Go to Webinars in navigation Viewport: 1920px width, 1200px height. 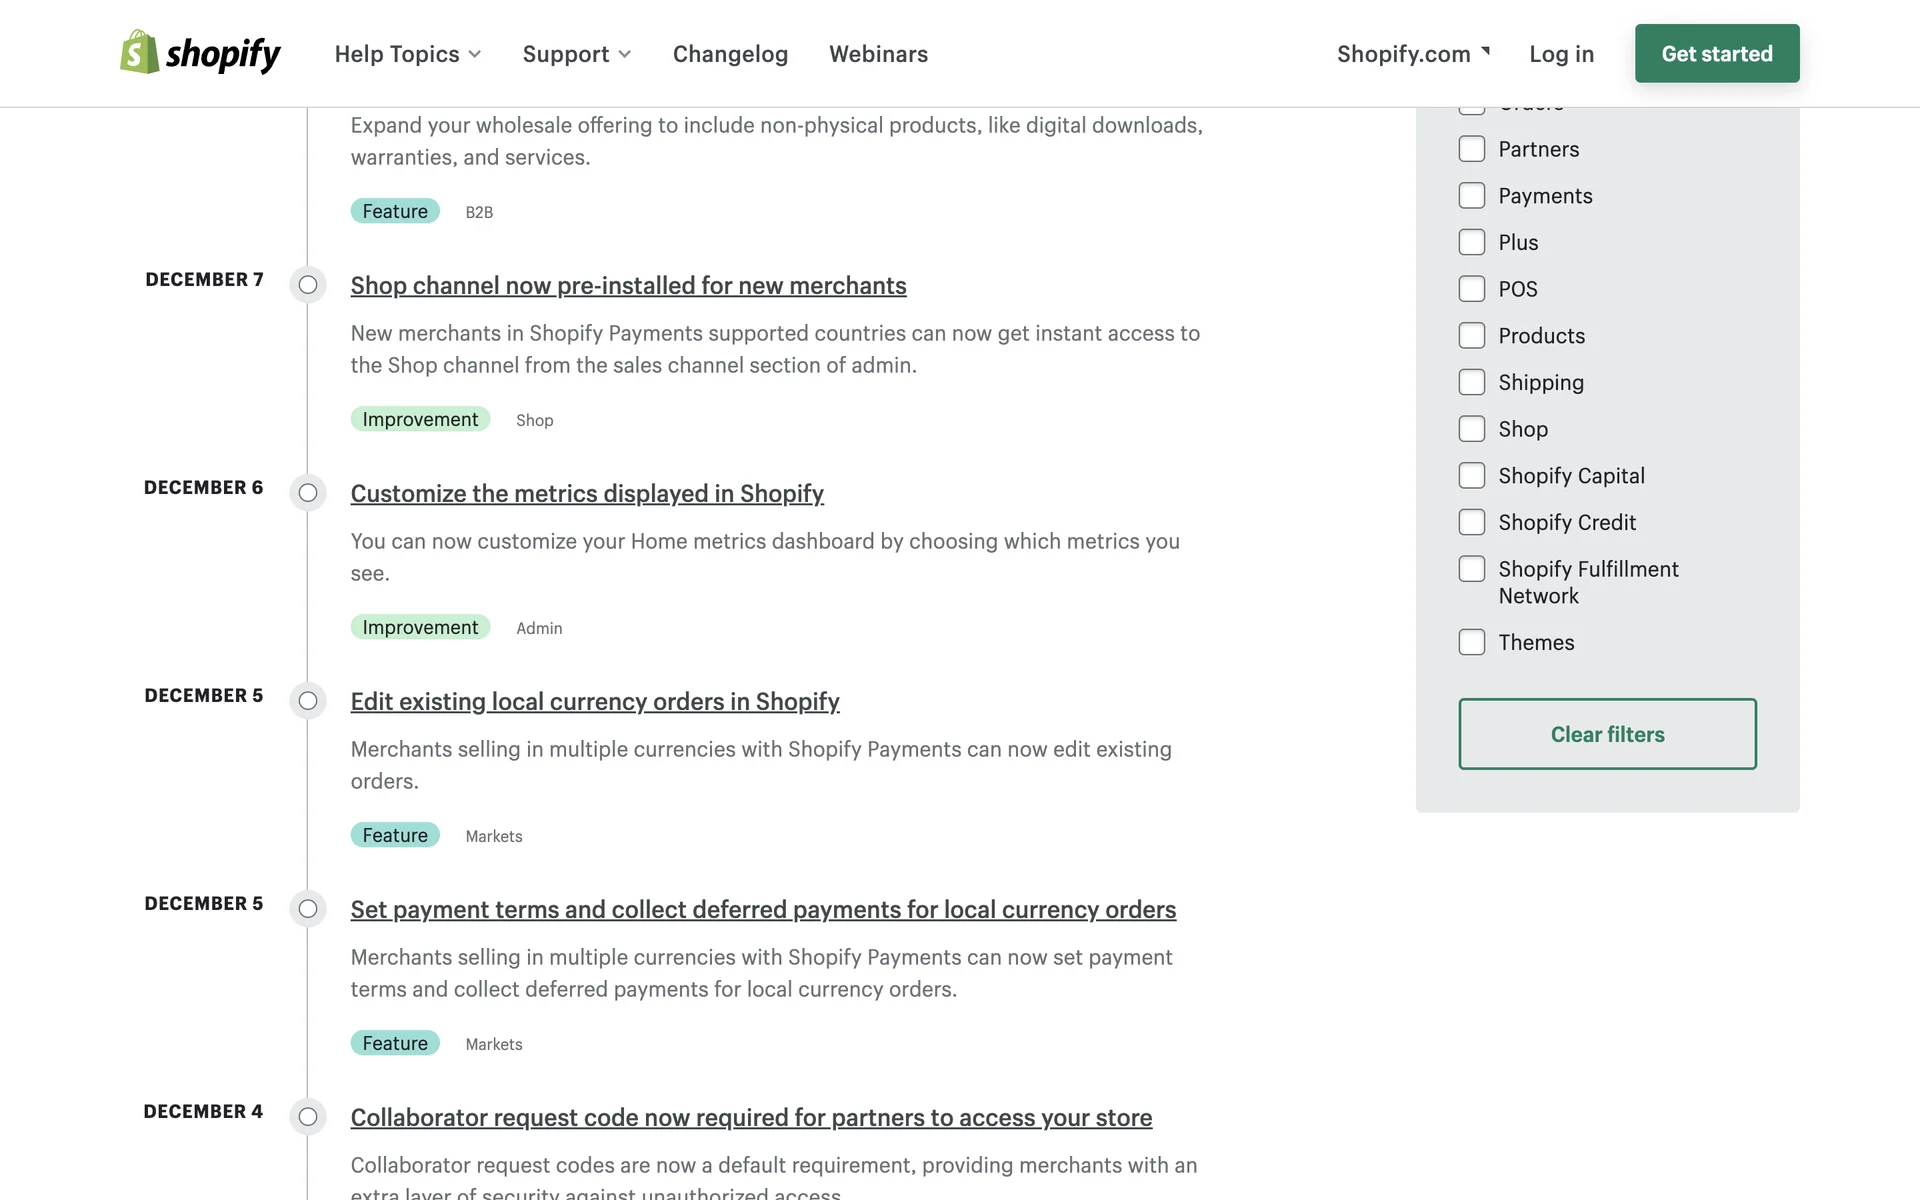click(x=878, y=54)
